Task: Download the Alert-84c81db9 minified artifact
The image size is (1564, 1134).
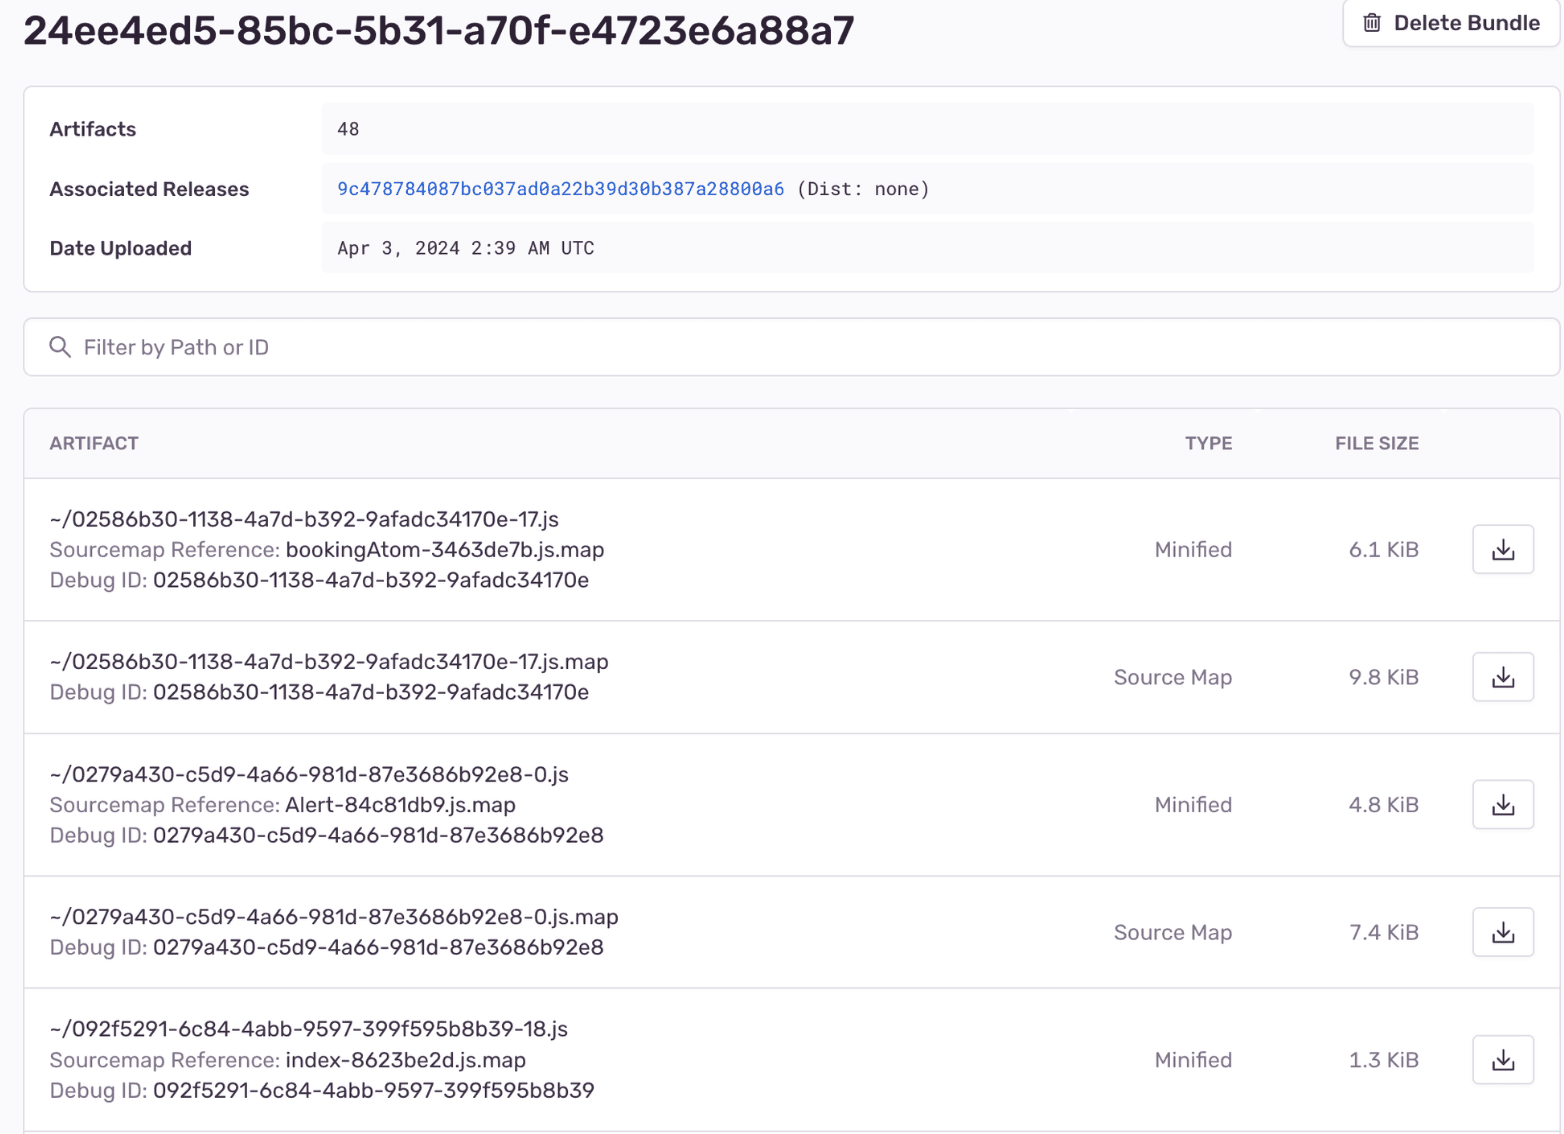Action: point(1502,805)
